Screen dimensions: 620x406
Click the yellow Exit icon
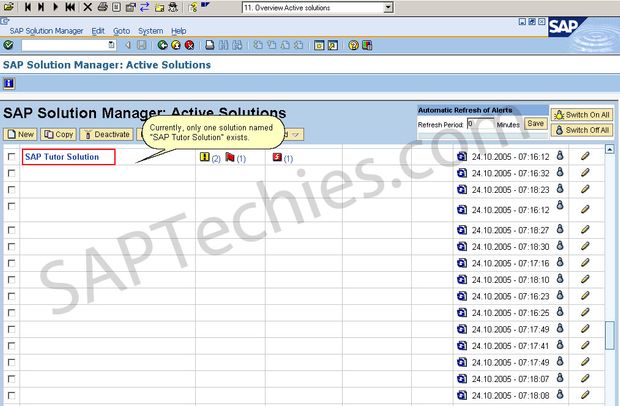point(176,45)
